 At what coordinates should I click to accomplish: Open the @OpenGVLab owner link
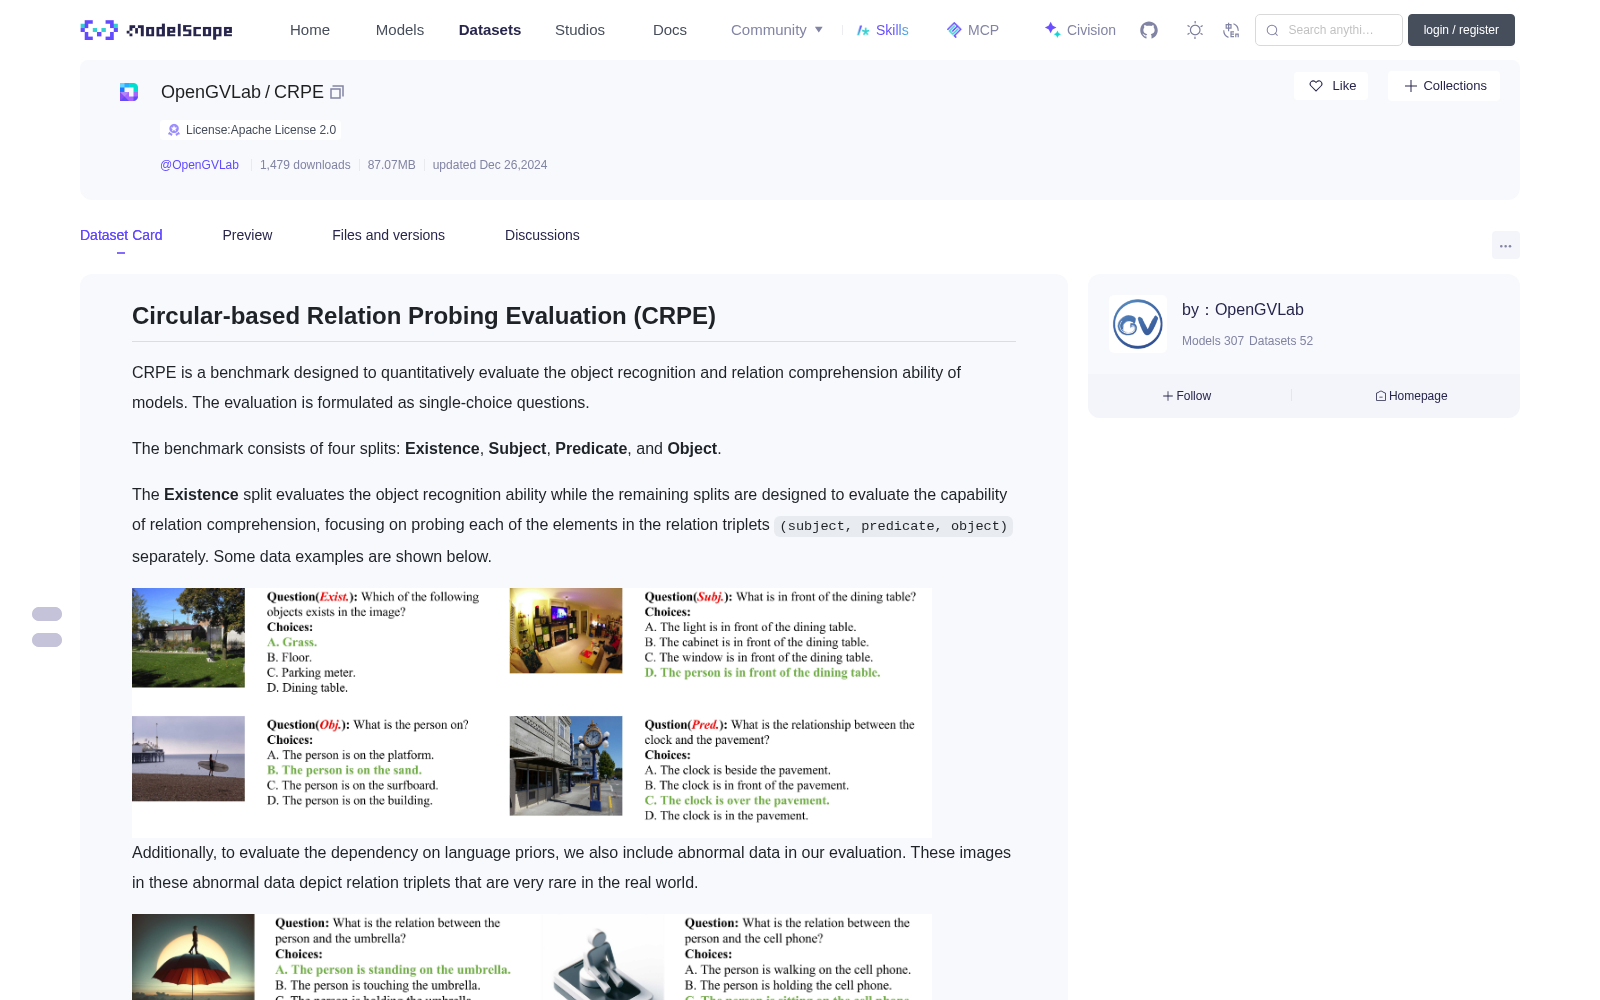click(x=199, y=165)
